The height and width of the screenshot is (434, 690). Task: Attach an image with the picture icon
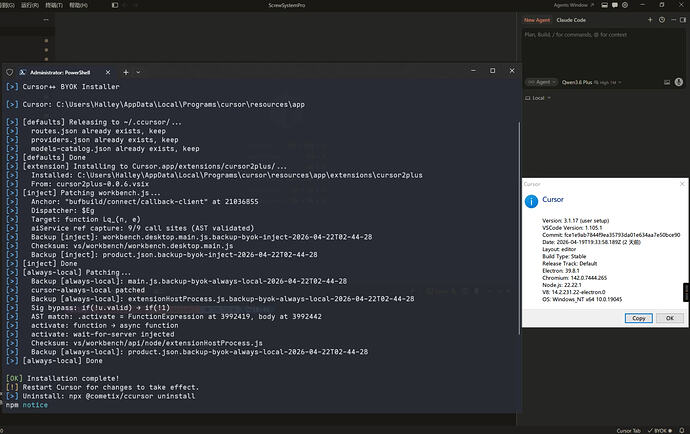coord(667,82)
